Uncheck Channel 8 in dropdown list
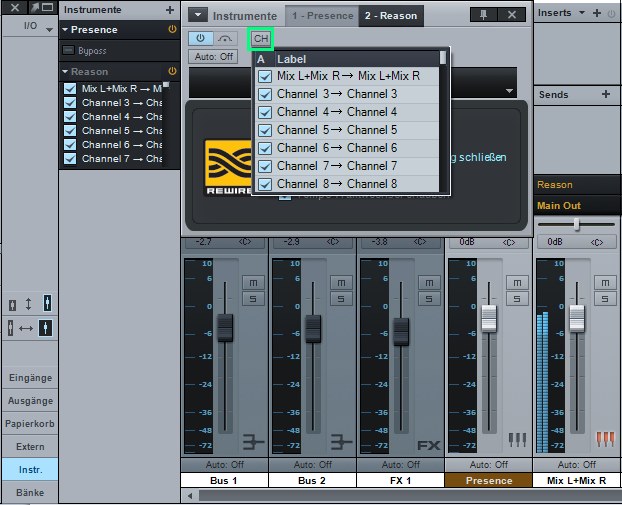The width and height of the screenshot is (622, 505). pos(265,184)
